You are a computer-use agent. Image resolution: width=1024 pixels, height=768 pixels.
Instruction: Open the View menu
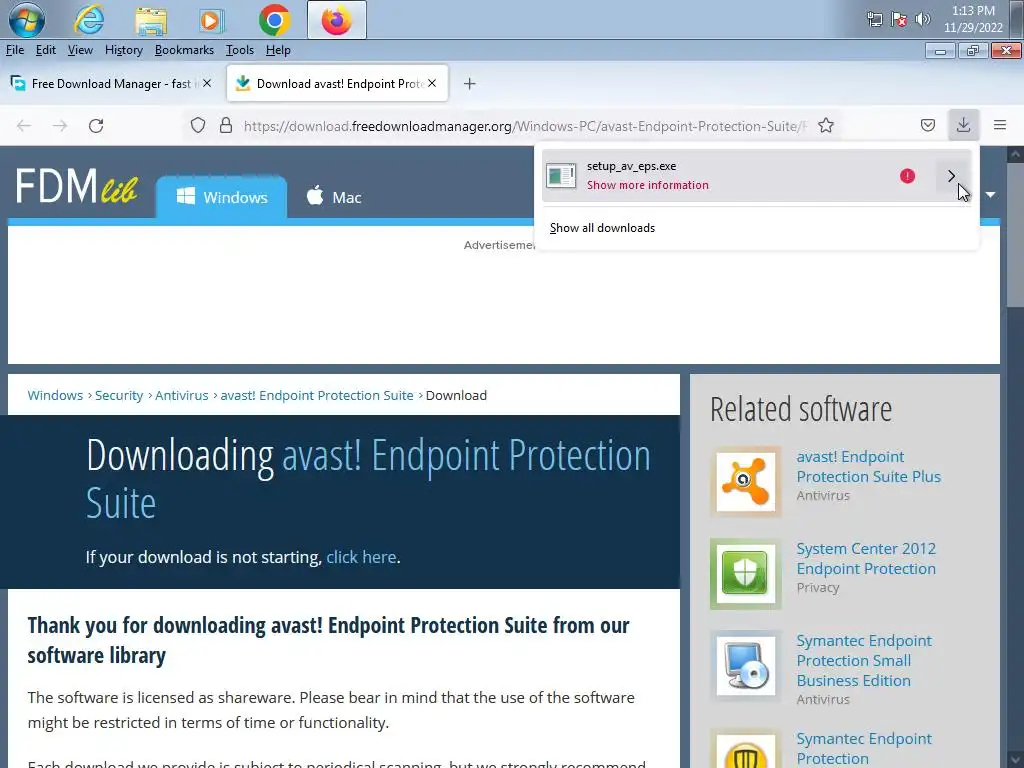pos(80,50)
